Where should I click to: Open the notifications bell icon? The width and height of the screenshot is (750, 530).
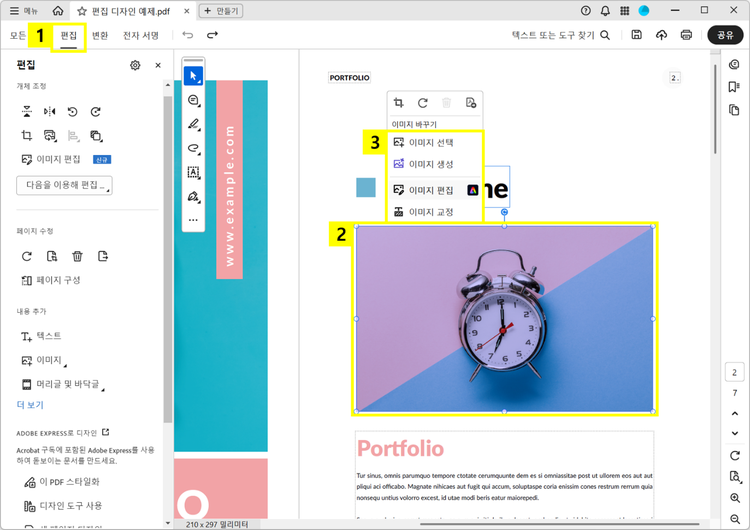[x=605, y=11]
